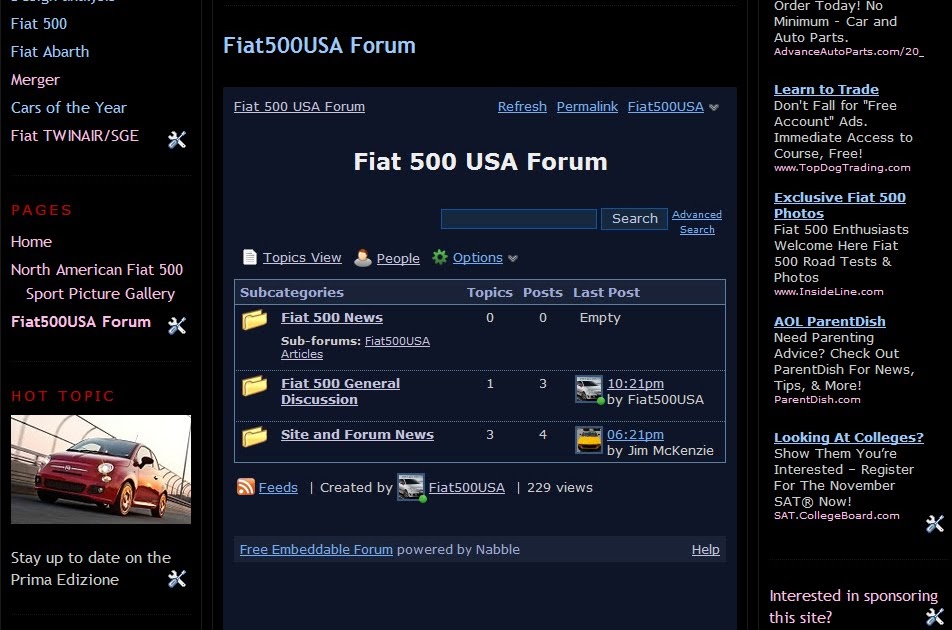Open the Topics View link
This screenshot has height=630, width=952.
(302, 257)
